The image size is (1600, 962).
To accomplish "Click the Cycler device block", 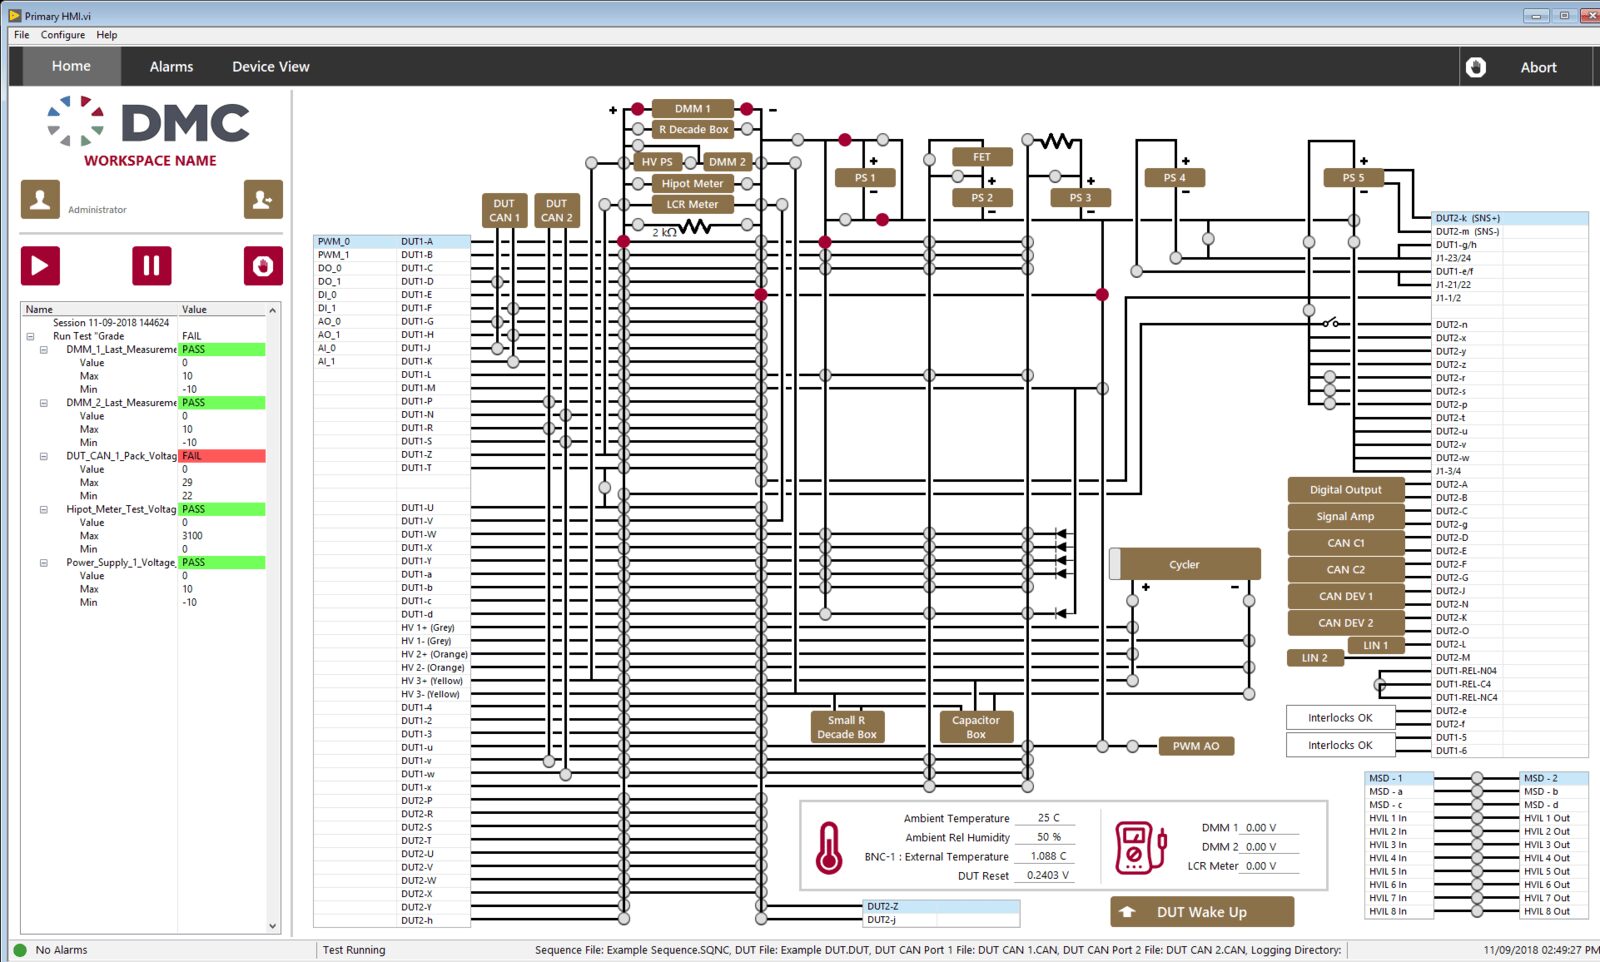I will (1185, 564).
